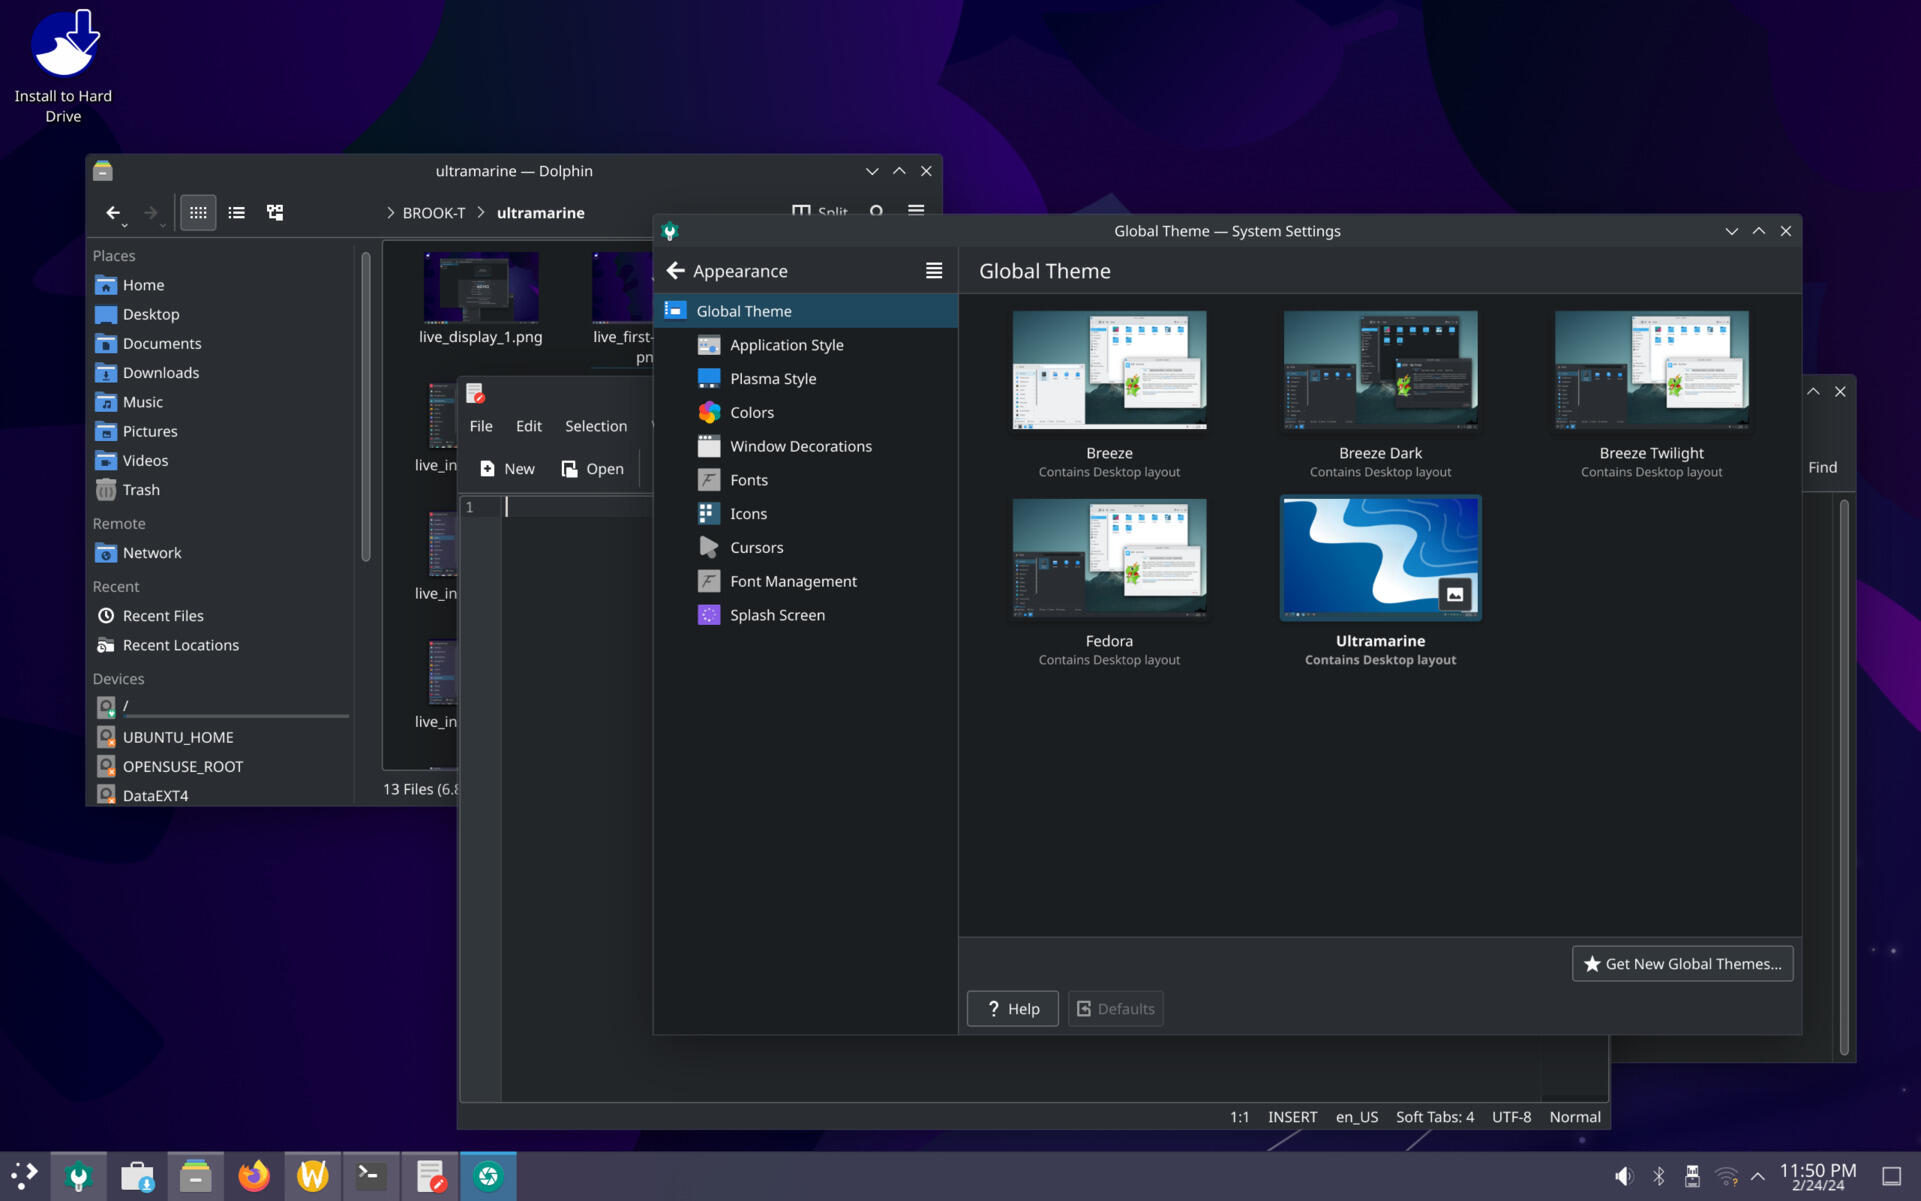The height and width of the screenshot is (1201, 1921).
Task: Expand breadcrumb chevron before ultramarine
Action: click(x=481, y=212)
